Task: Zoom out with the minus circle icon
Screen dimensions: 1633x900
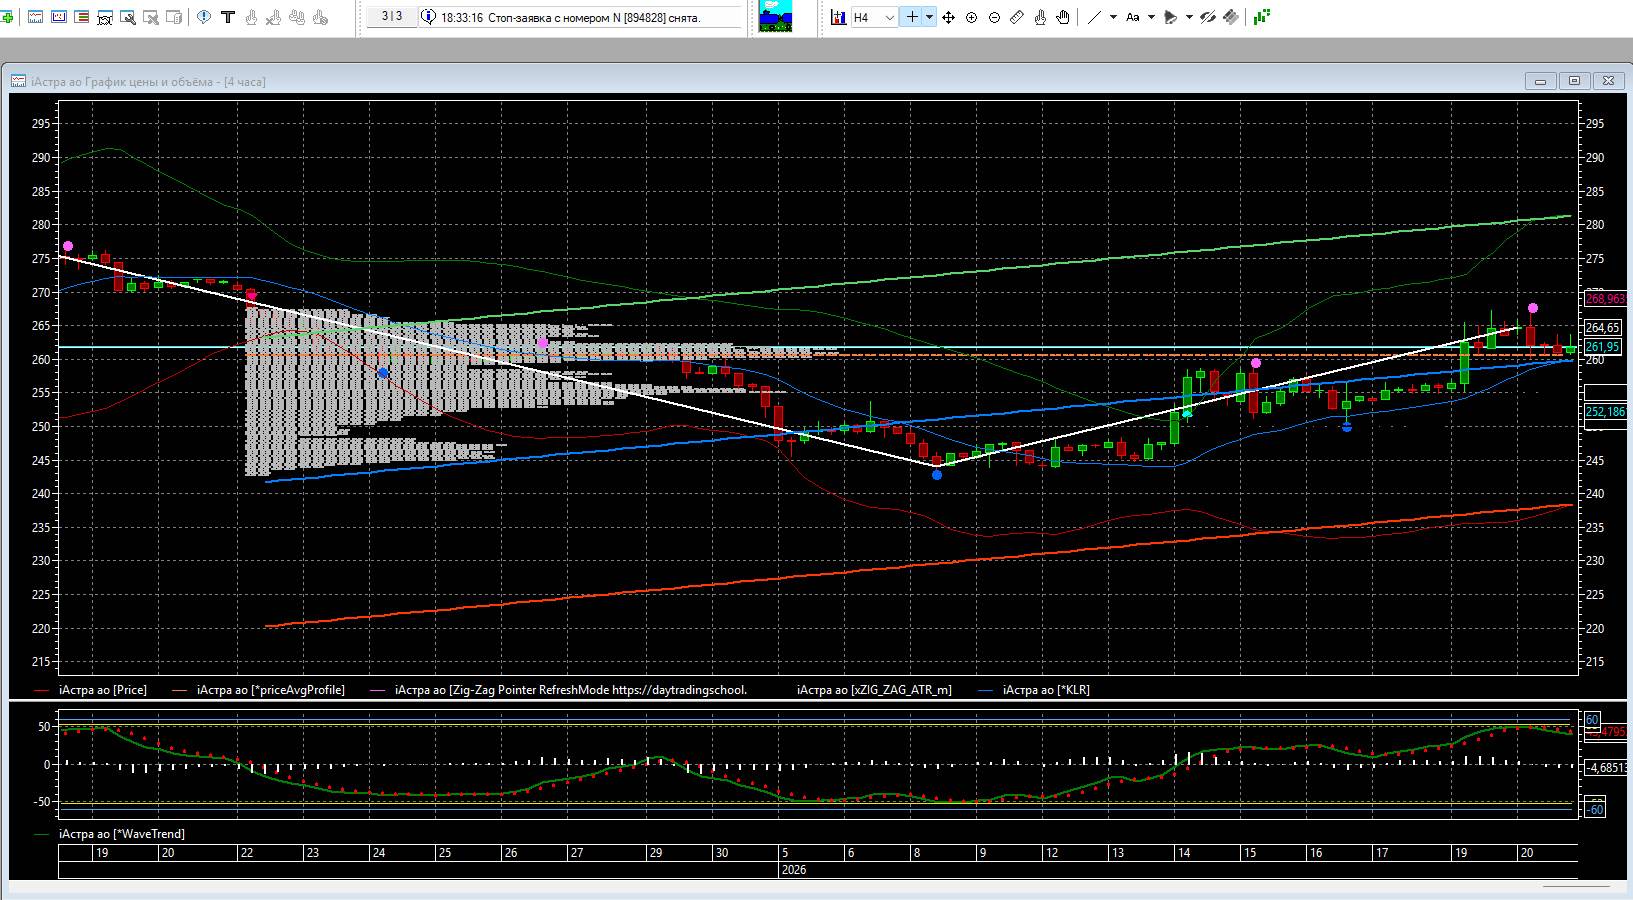Action: [994, 17]
